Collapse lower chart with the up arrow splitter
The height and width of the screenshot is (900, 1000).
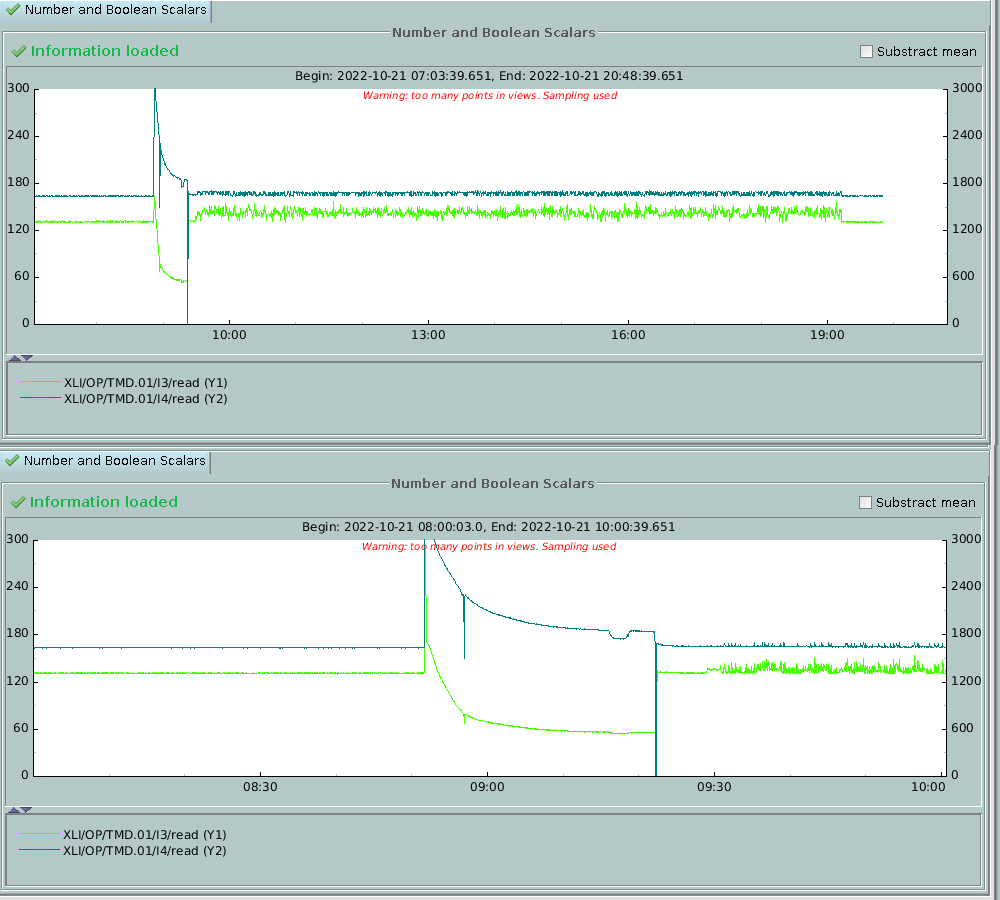pyautogui.click(x=13, y=810)
